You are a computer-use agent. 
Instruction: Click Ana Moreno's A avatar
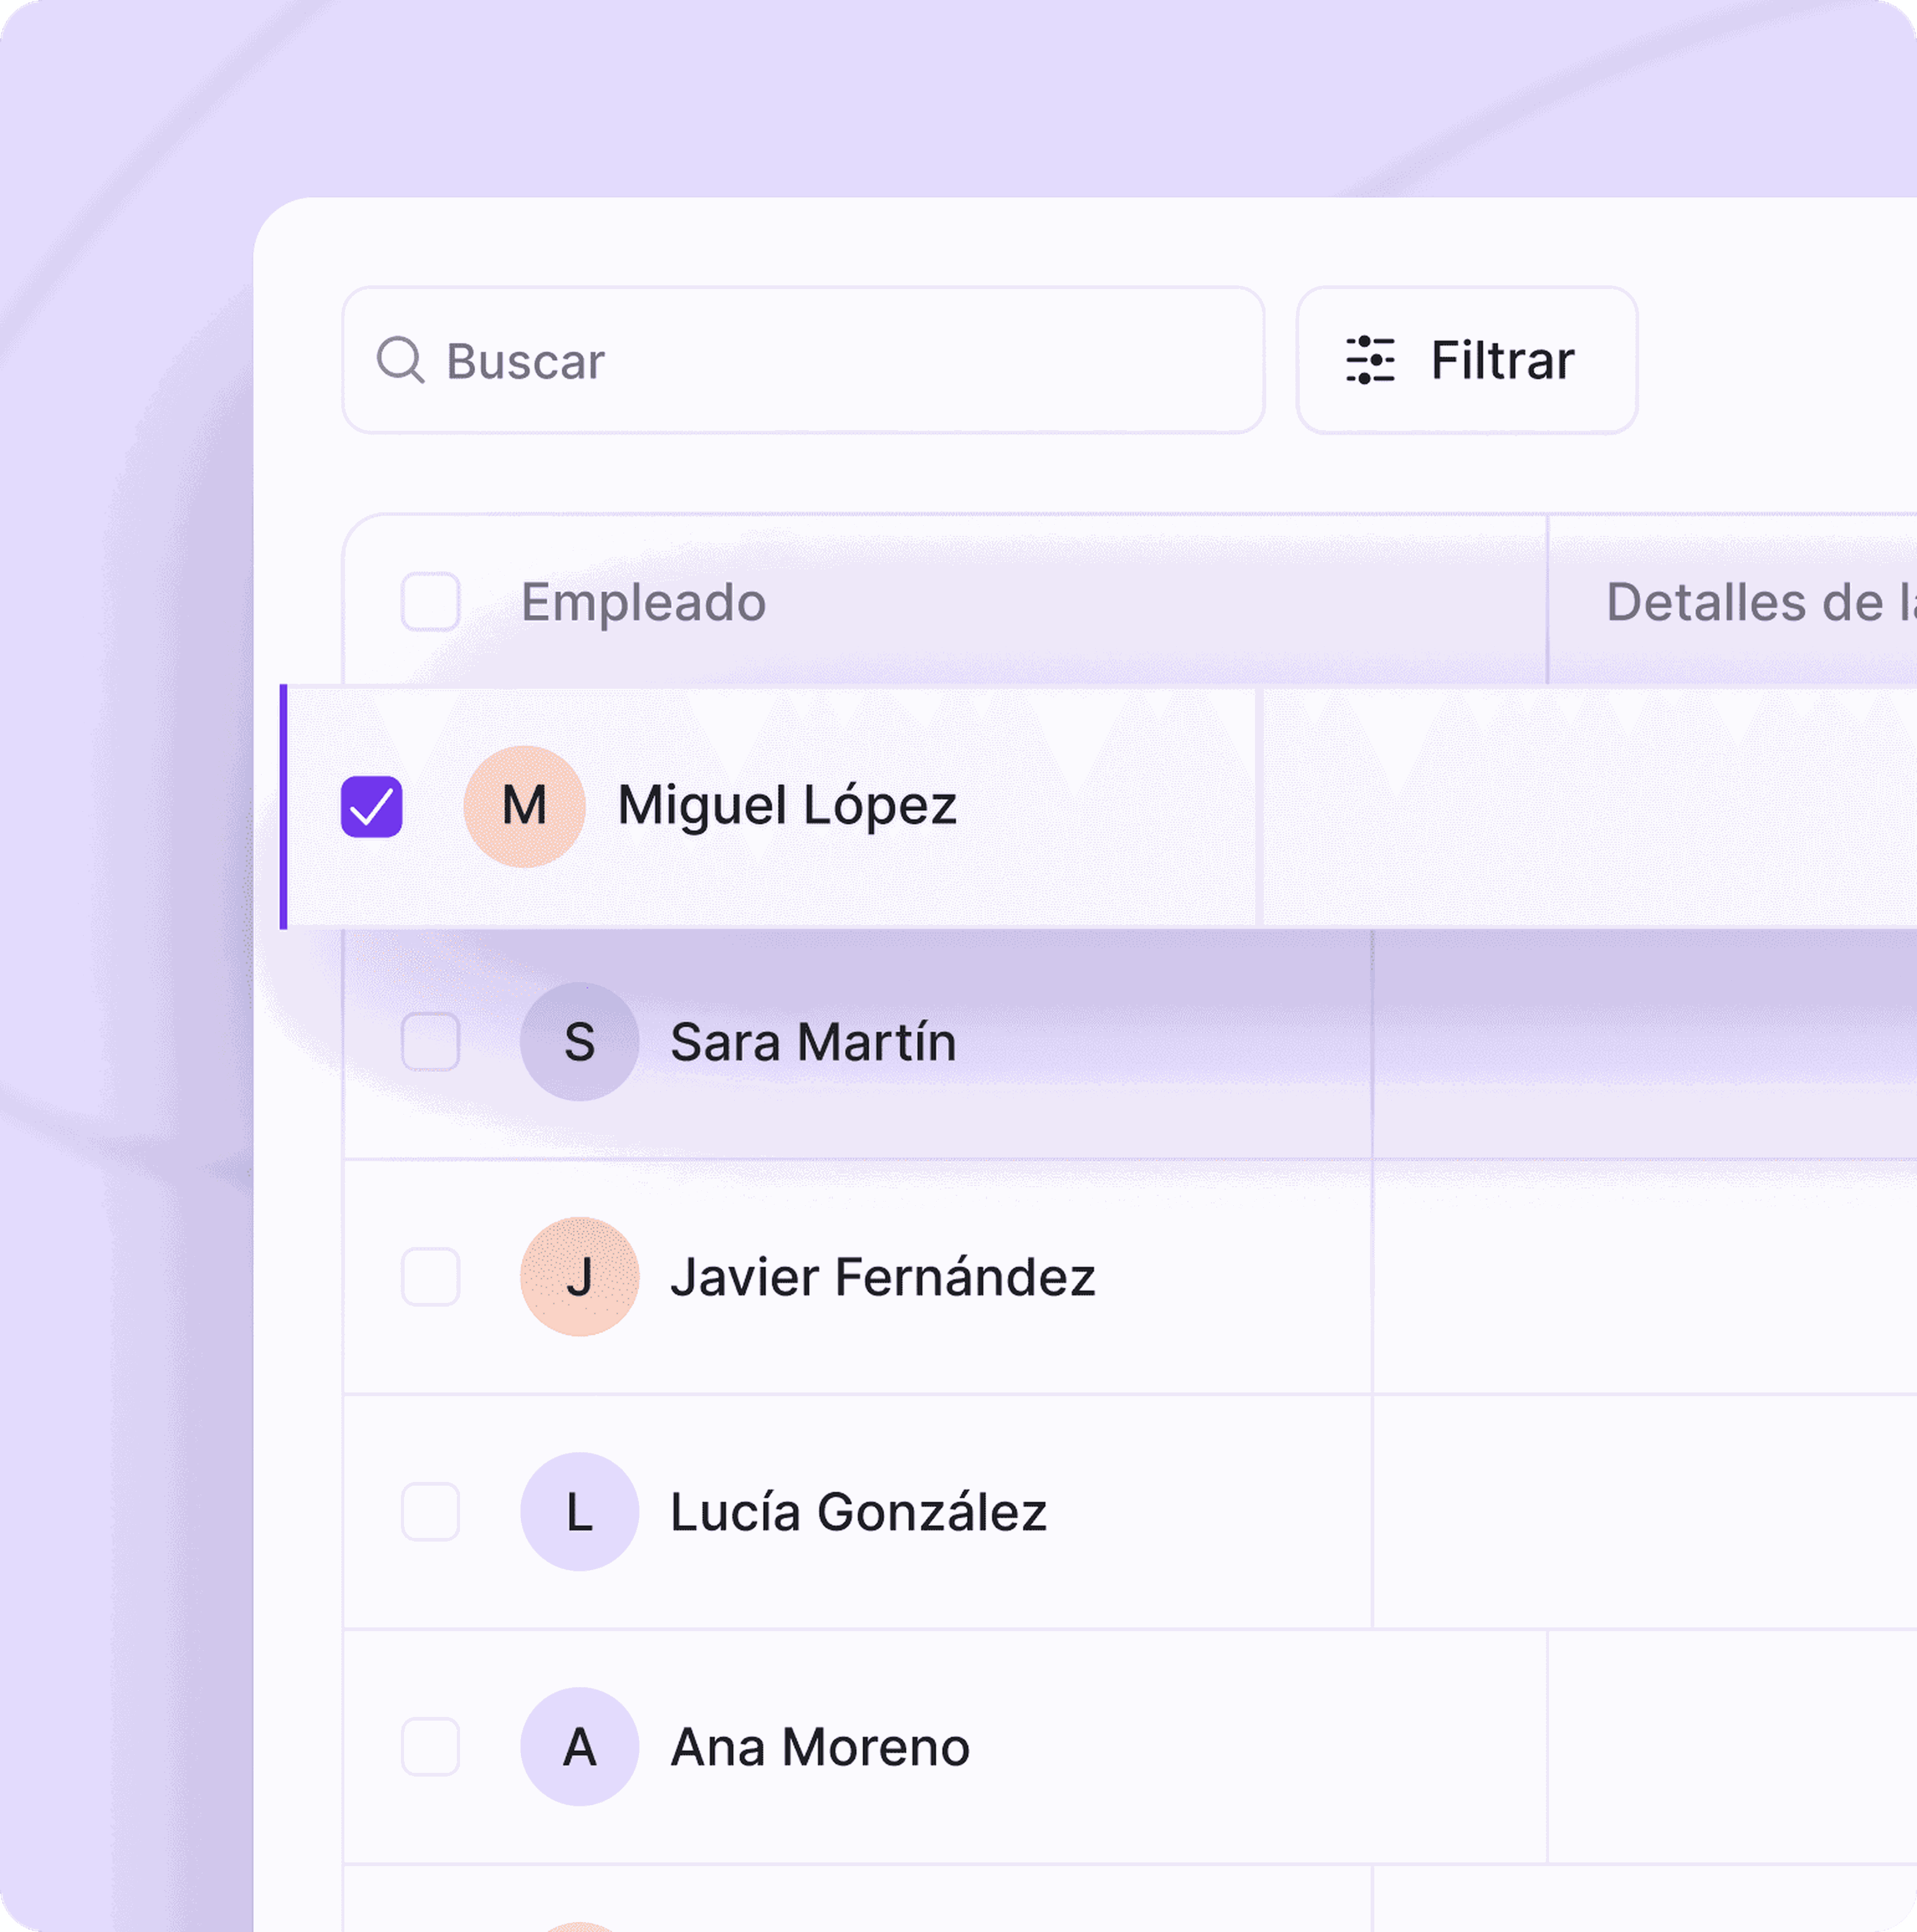coord(579,1747)
